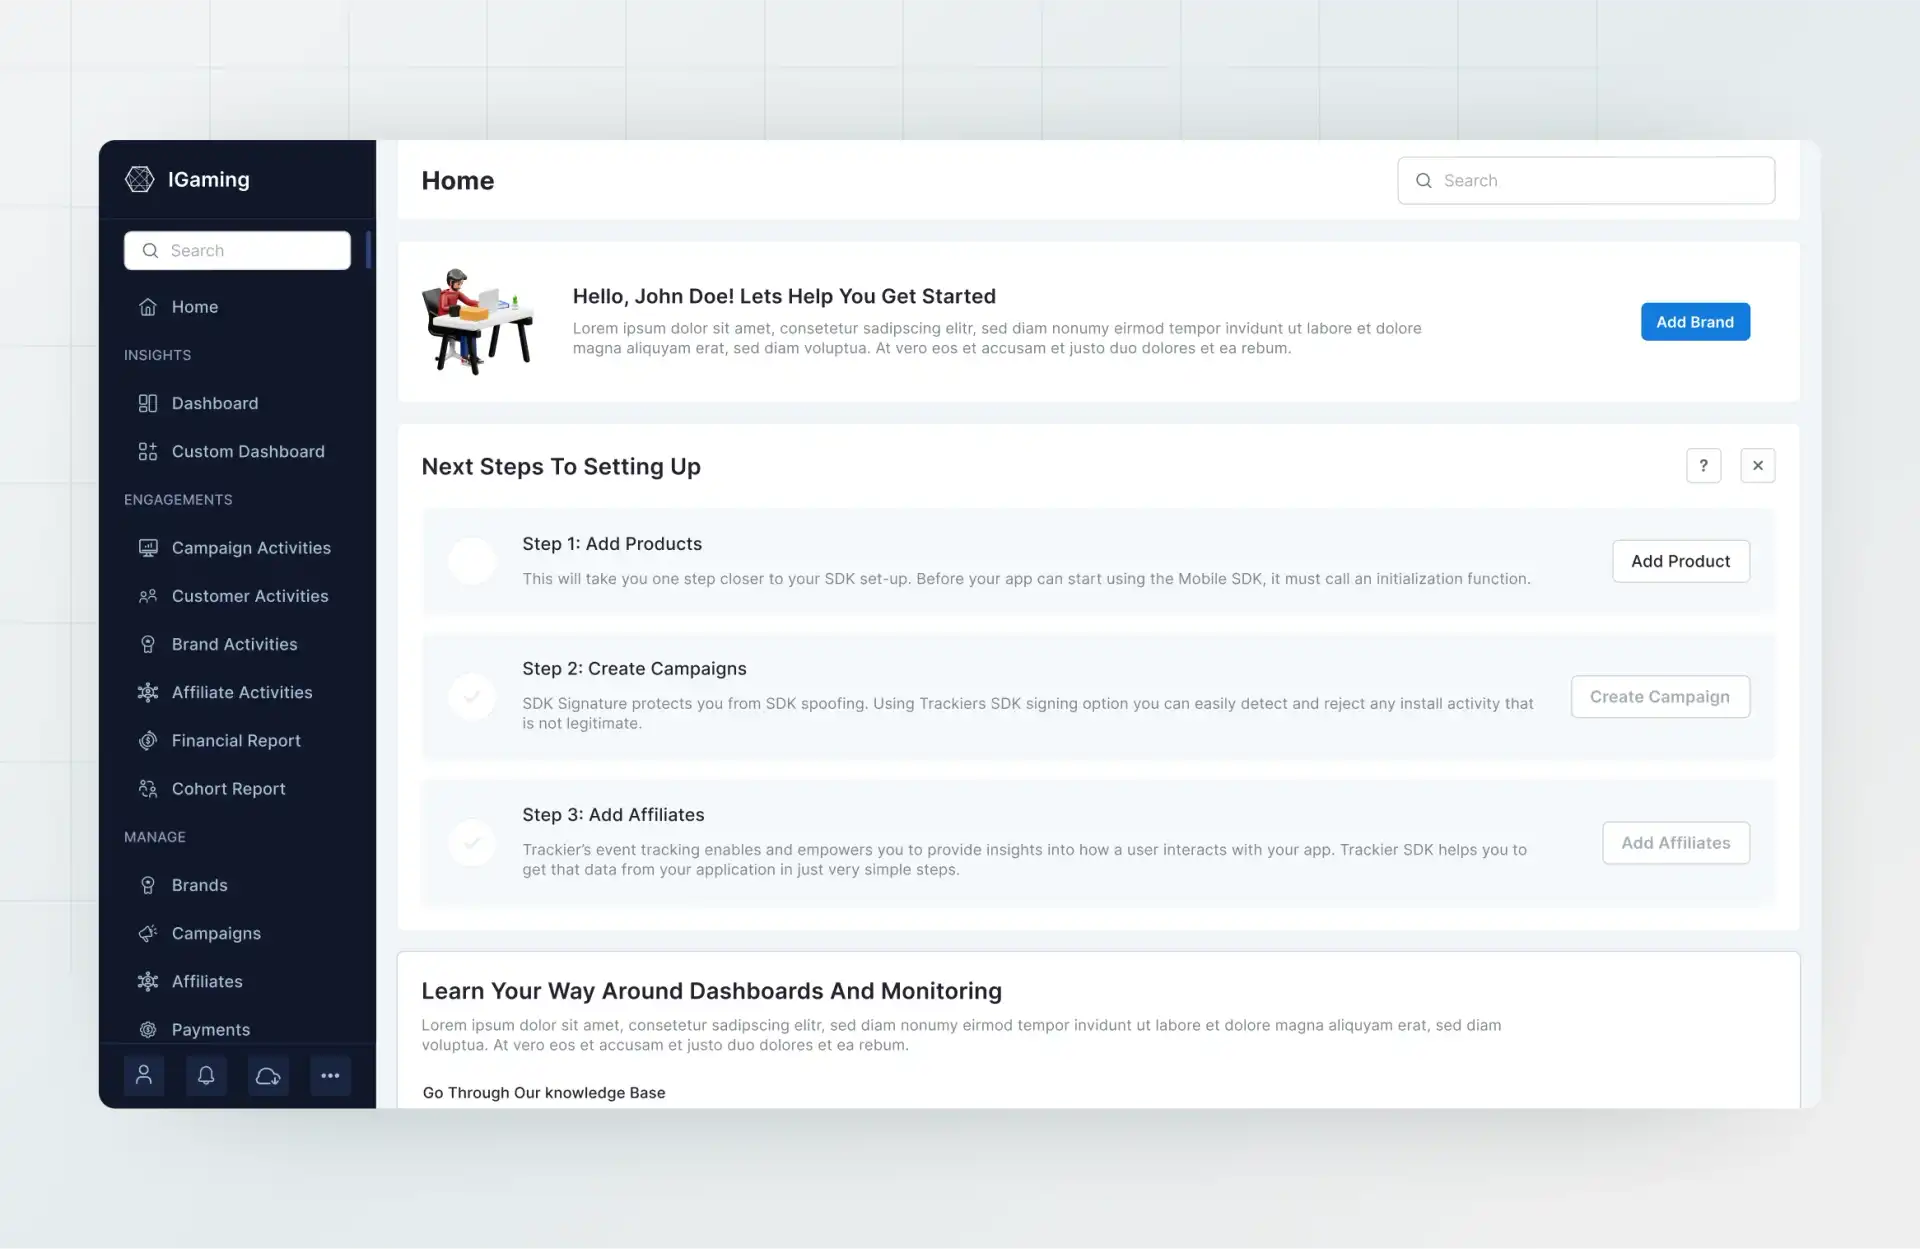Click the Add Brand button
The image size is (1920, 1249).
pos(1695,320)
